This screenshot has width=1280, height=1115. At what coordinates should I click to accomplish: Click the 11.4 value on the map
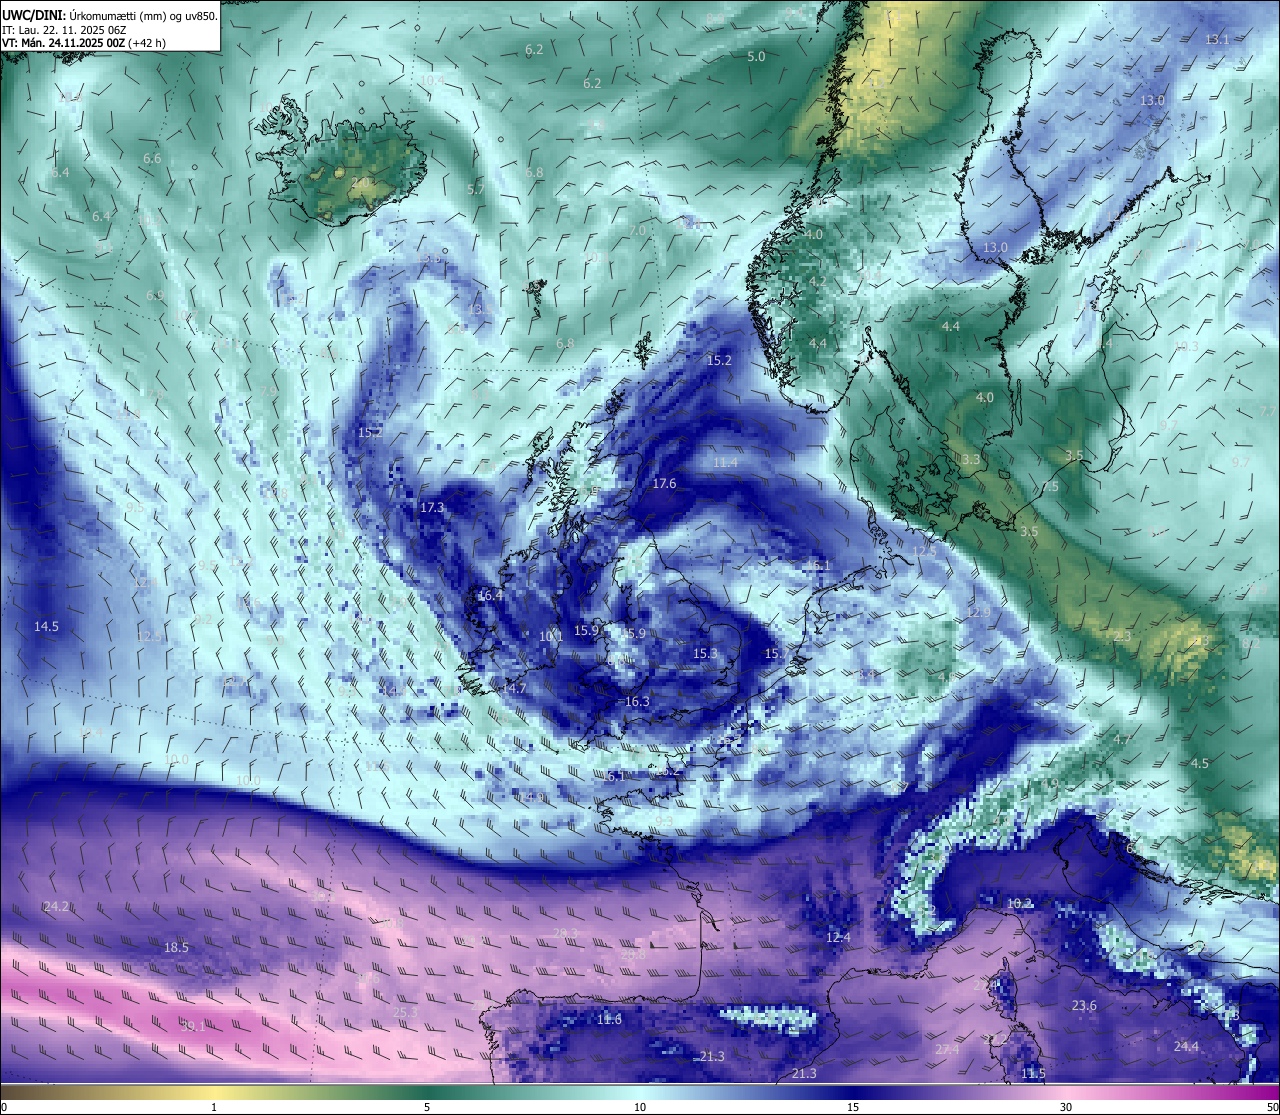[725, 463]
